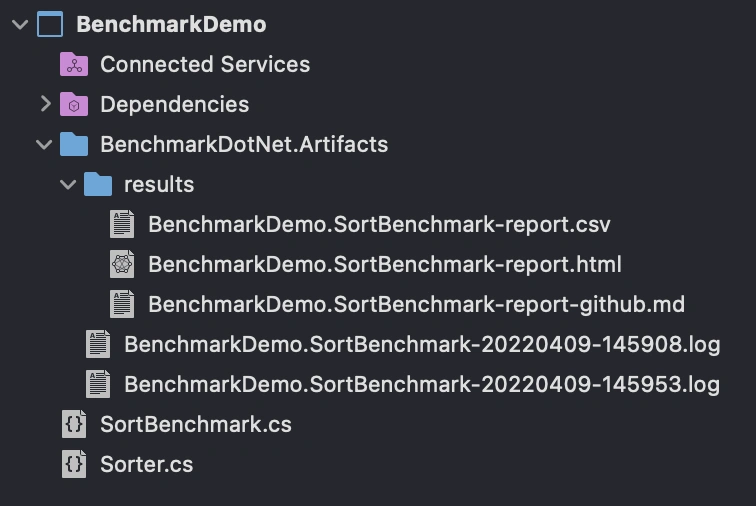The image size is (756, 506).
Task: Select the 20220409-145908.log file
Action: coord(422,344)
